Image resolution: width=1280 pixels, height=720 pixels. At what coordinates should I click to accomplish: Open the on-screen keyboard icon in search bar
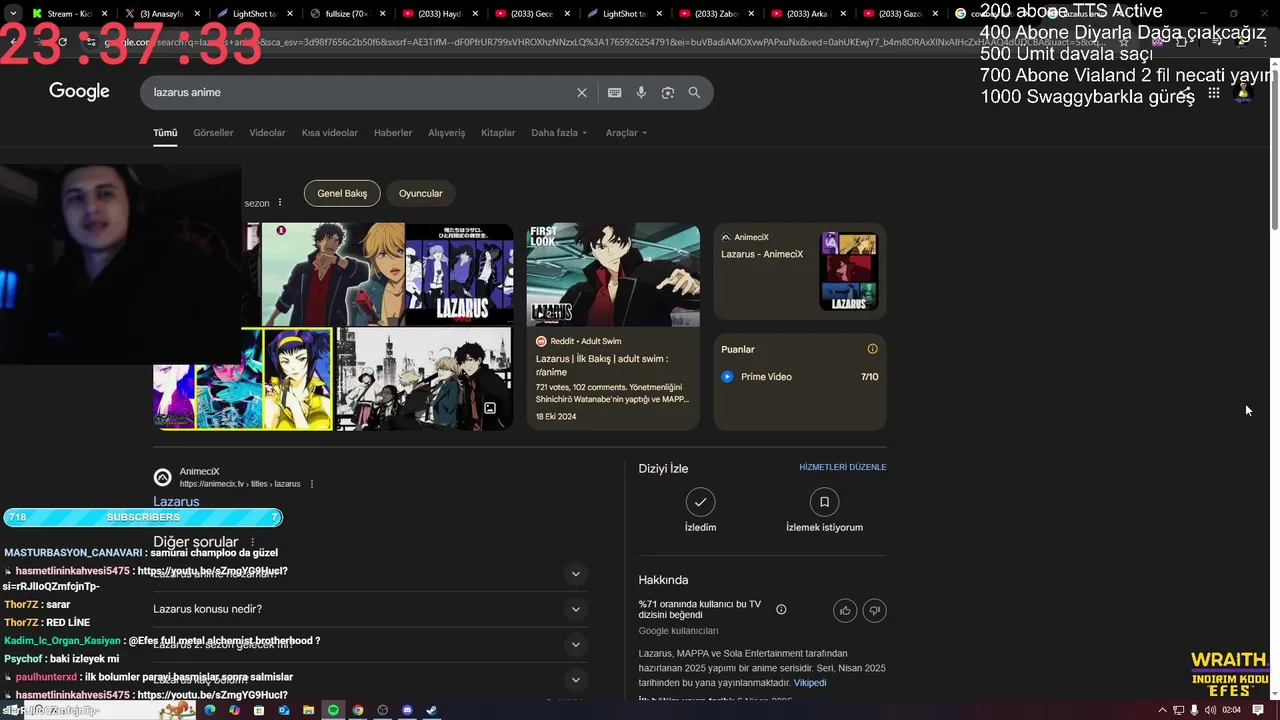615,92
